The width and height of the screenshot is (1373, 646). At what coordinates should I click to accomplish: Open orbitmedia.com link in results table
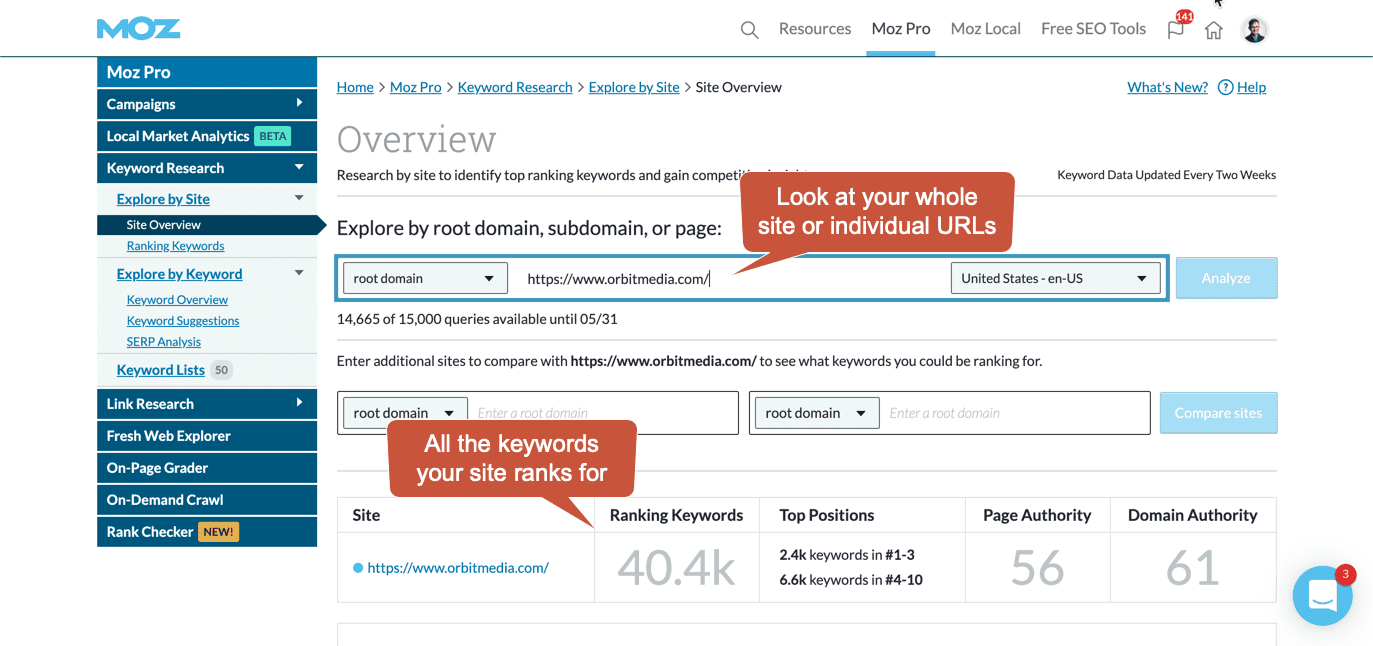point(458,568)
